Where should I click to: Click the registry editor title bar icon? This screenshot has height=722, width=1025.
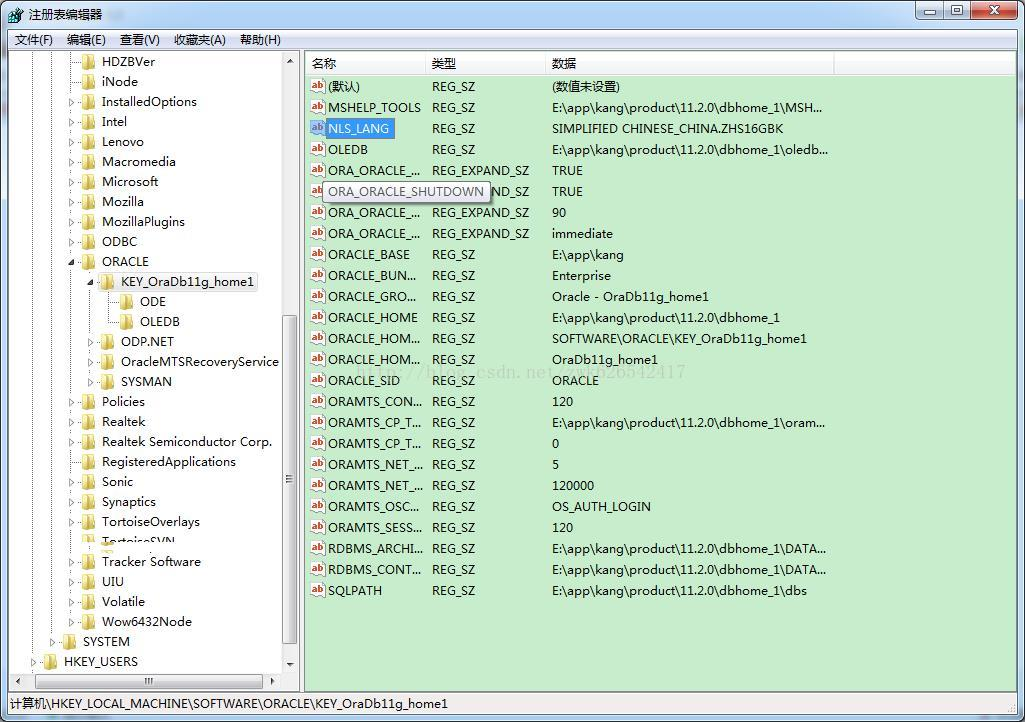click(16, 14)
